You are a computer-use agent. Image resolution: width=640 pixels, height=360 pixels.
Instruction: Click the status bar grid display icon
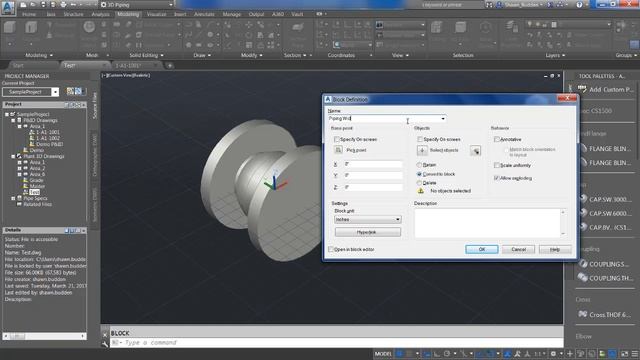pos(400,354)
